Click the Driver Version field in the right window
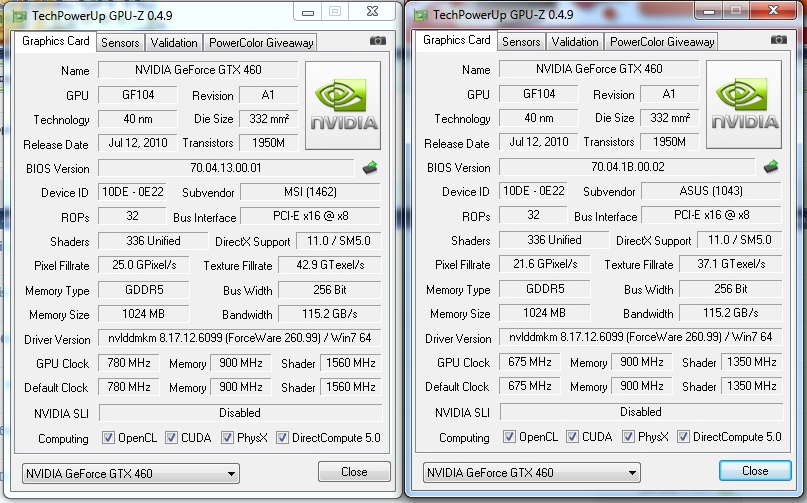 640,337
